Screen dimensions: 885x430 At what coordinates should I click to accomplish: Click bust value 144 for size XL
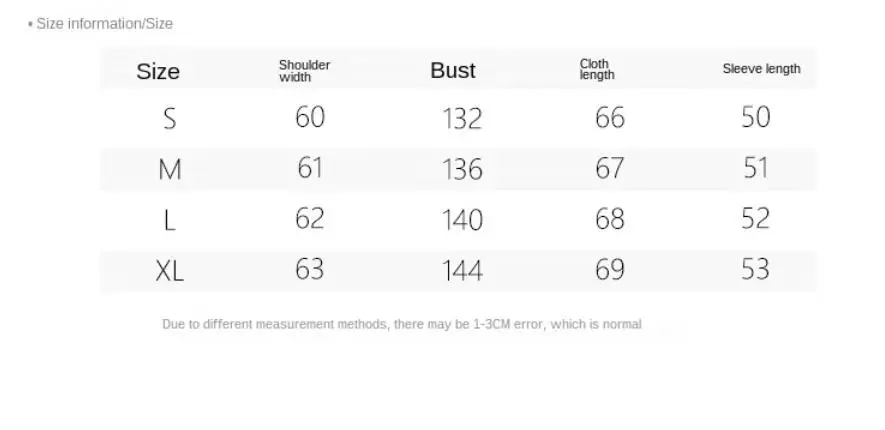point(462,270)
